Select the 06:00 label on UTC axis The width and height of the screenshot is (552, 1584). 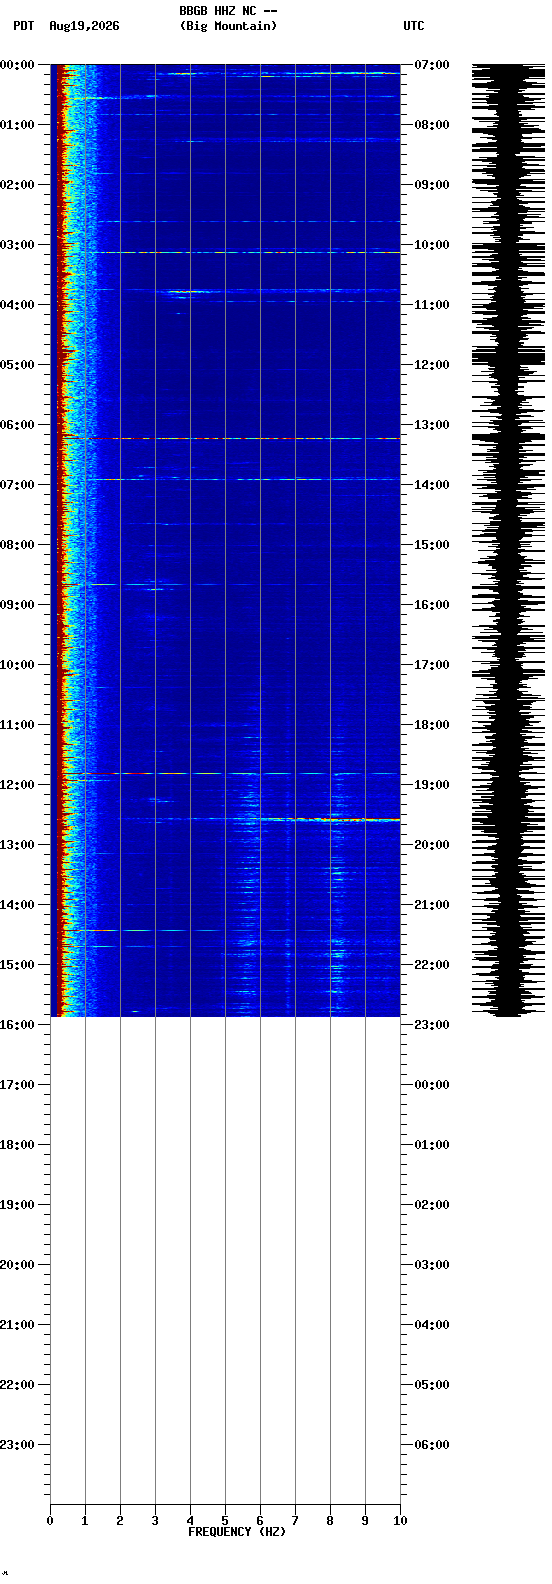(x=431, y=1445)
